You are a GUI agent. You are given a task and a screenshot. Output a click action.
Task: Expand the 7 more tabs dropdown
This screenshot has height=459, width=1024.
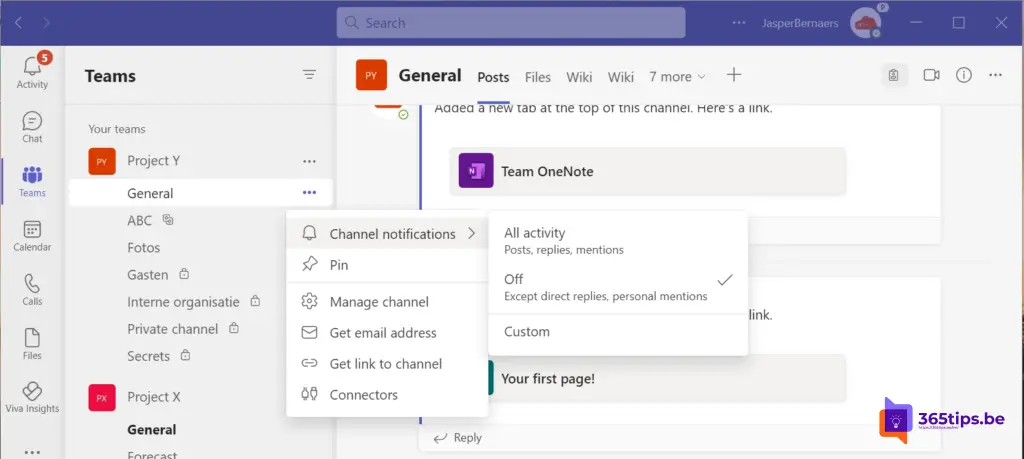[677, 76]
